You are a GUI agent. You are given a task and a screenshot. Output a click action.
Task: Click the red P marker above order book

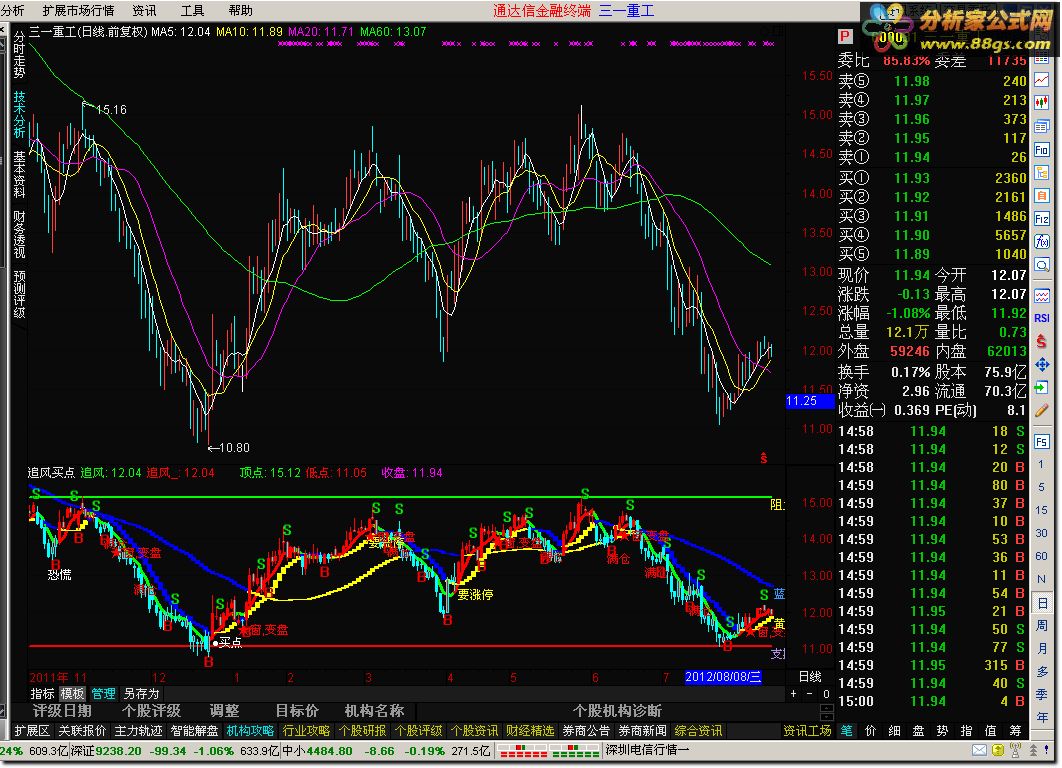pos(845,37)
